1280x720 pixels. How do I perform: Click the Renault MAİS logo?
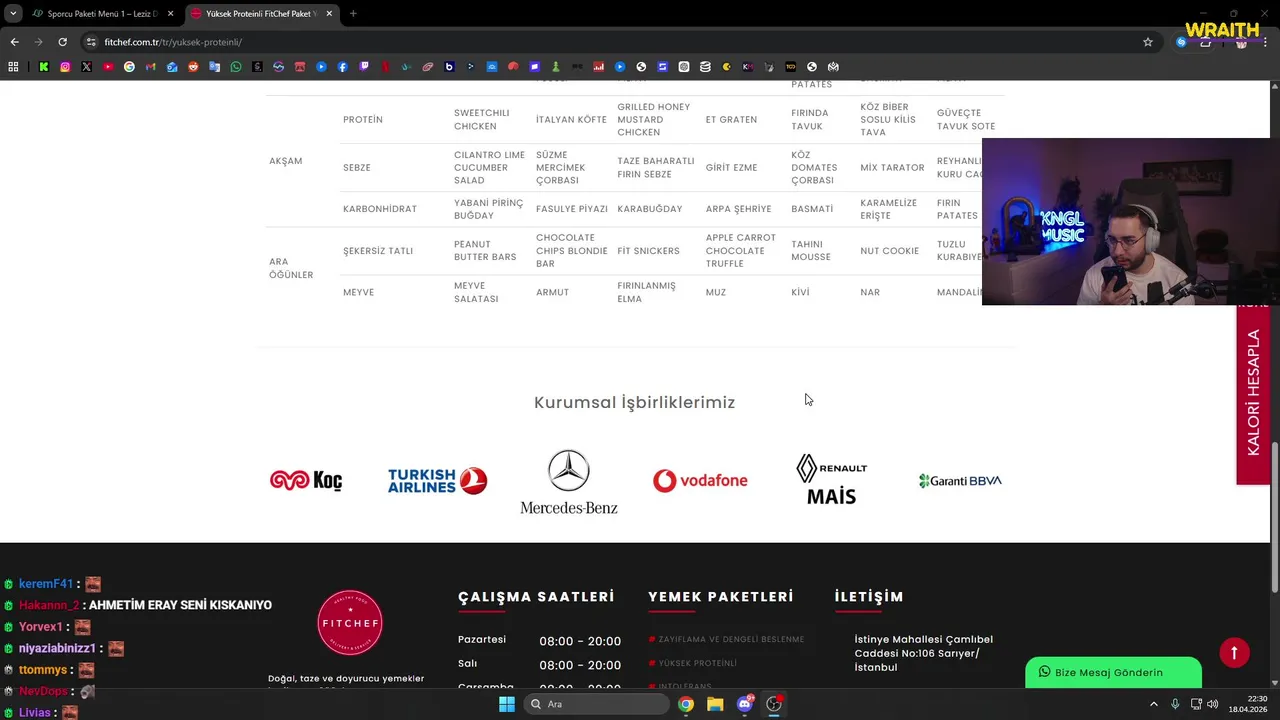[831, 480]
